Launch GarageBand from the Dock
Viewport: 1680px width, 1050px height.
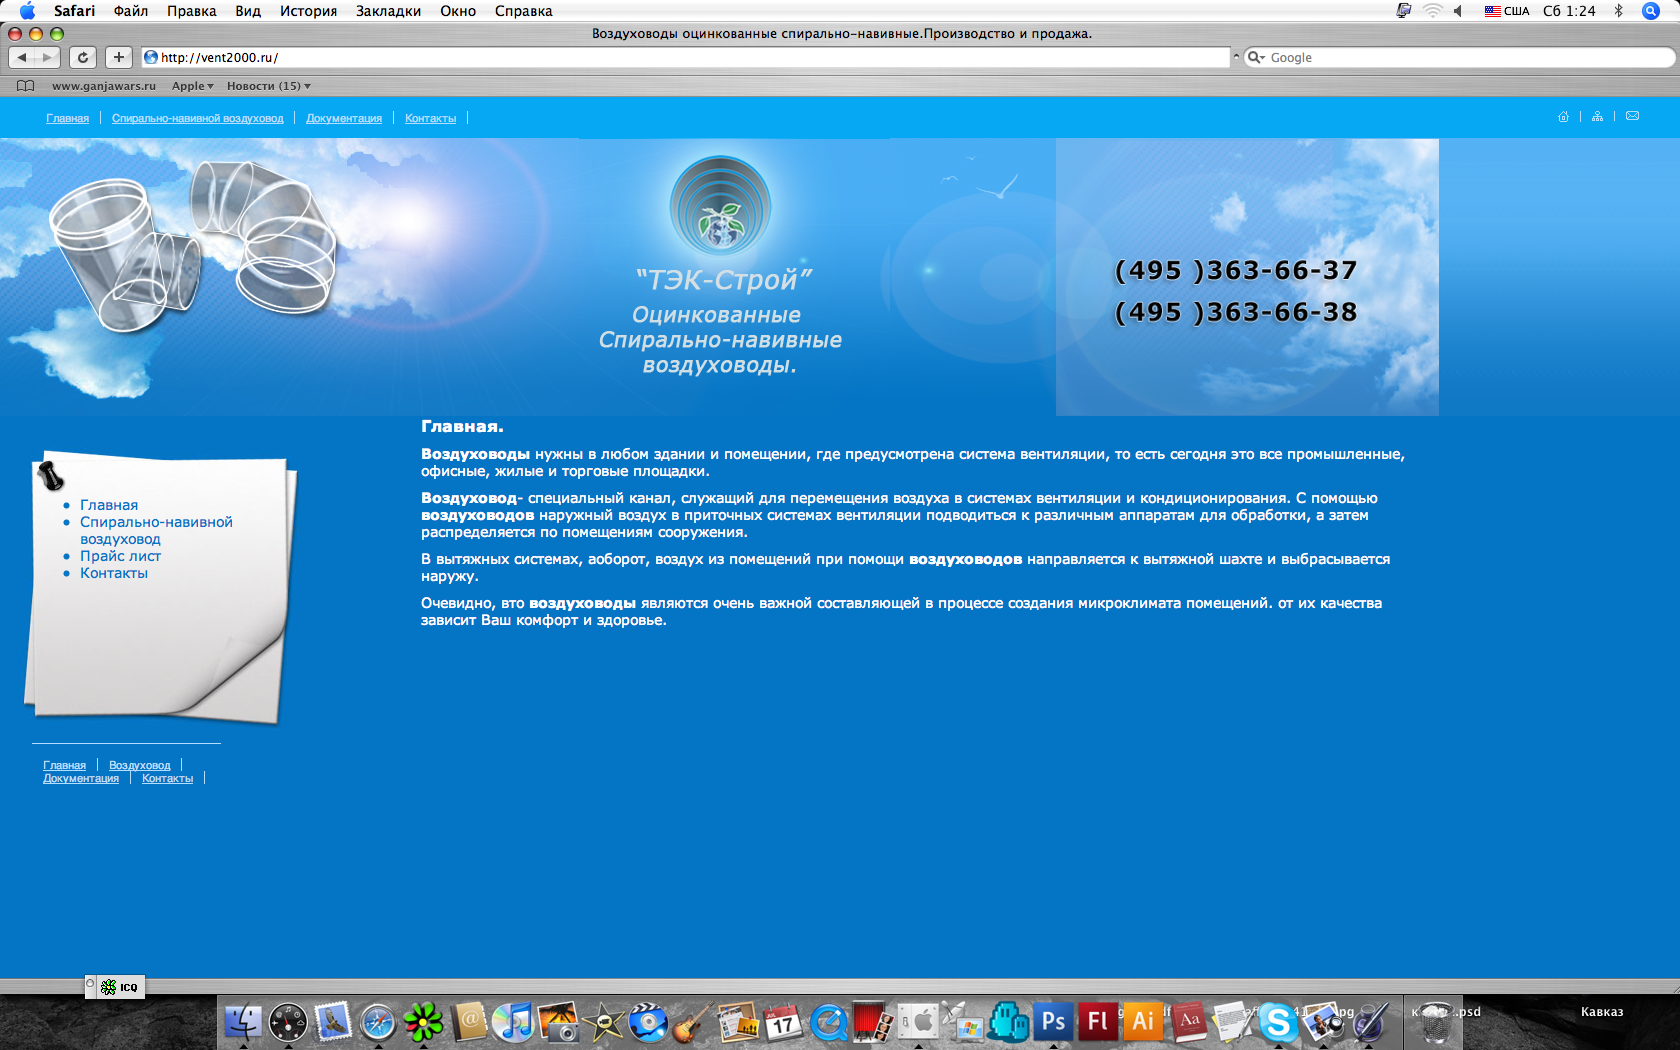pos(693,1023)
